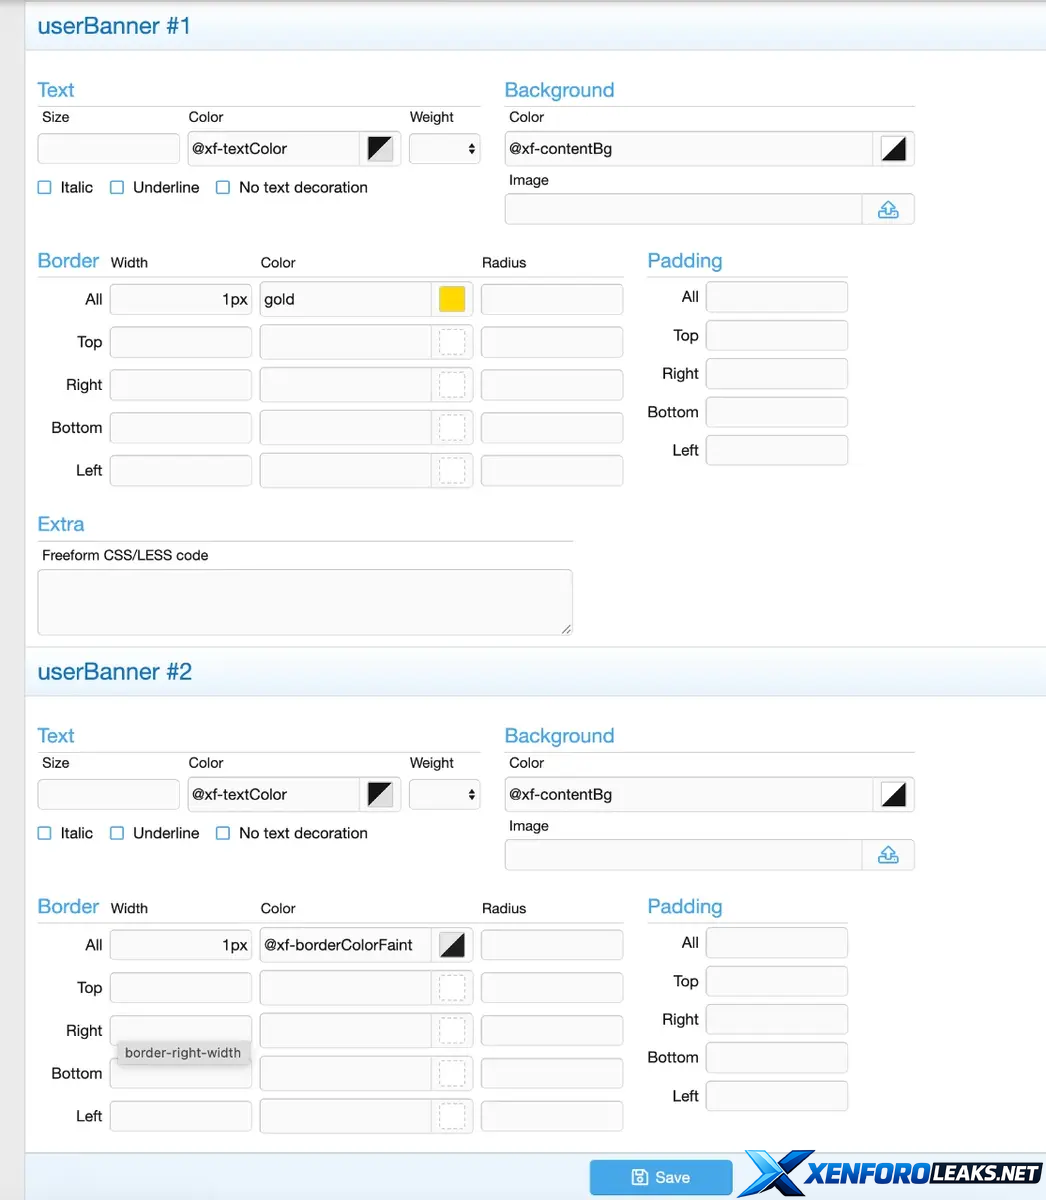The width and height of the screenshot is (1046, 1200).
Task: Open userBanner #1 background color picker swatch
Action: [x=893, y=149]
